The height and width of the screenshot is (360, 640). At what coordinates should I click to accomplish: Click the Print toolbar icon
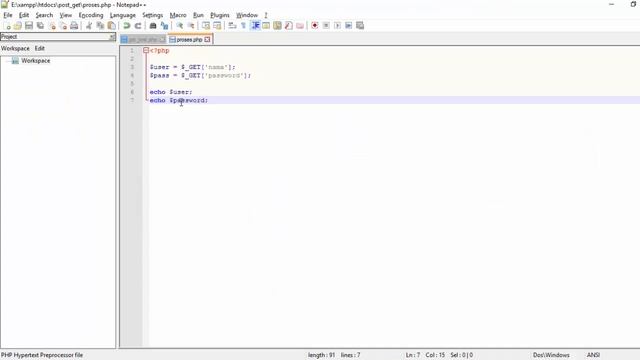(74, 26)
